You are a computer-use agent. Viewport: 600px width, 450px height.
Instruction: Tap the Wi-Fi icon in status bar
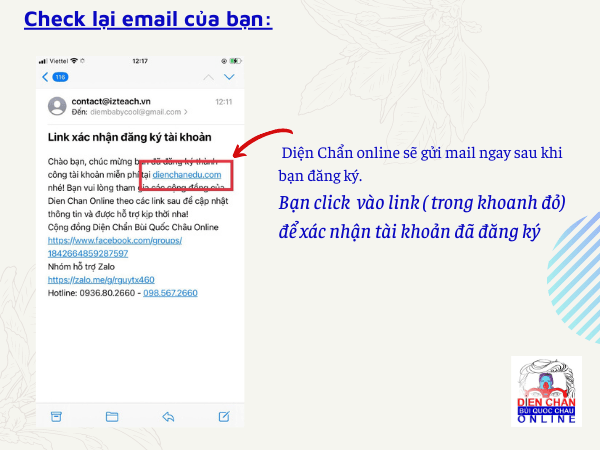(x=74, y=60)
